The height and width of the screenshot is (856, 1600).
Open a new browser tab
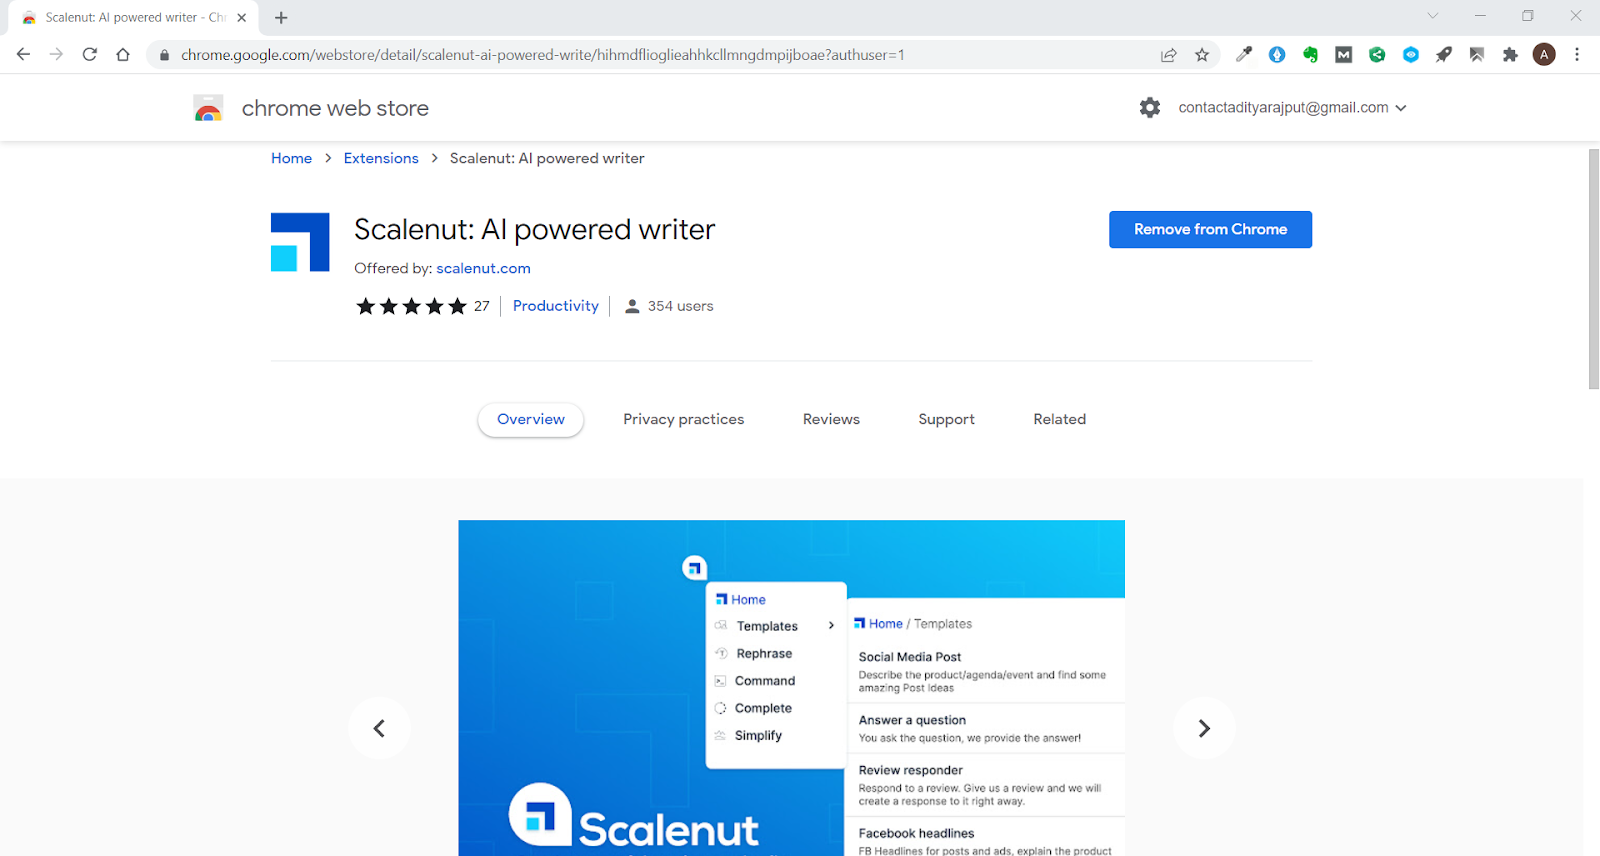point(281,18)
